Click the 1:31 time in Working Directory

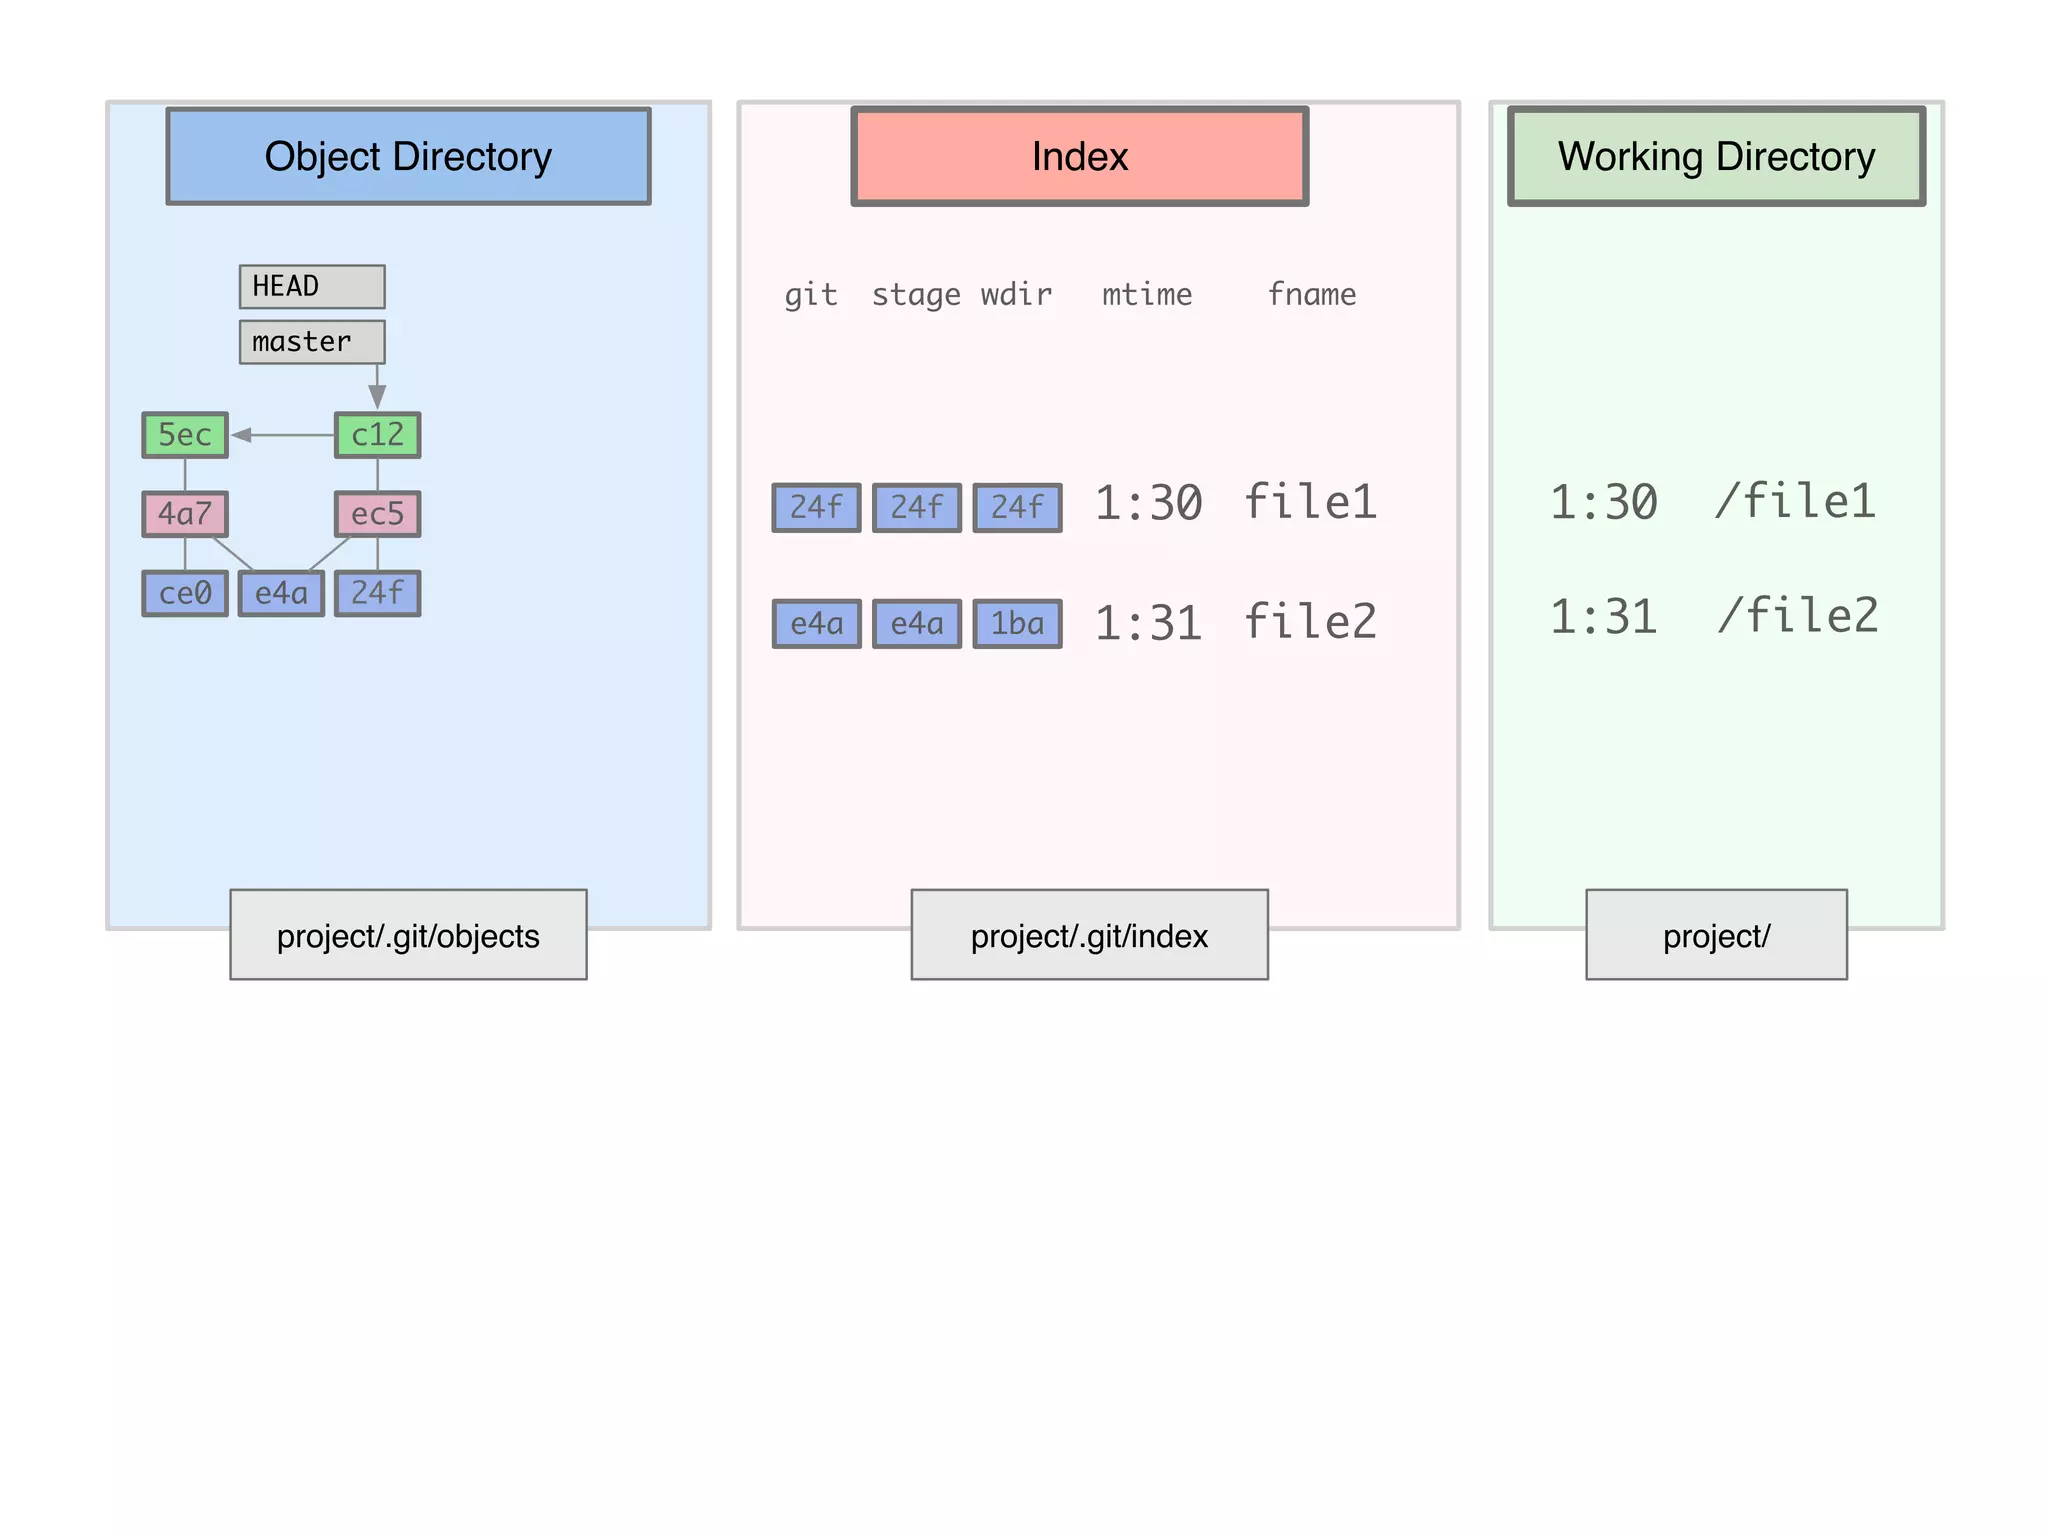(x=1603, y=616)
